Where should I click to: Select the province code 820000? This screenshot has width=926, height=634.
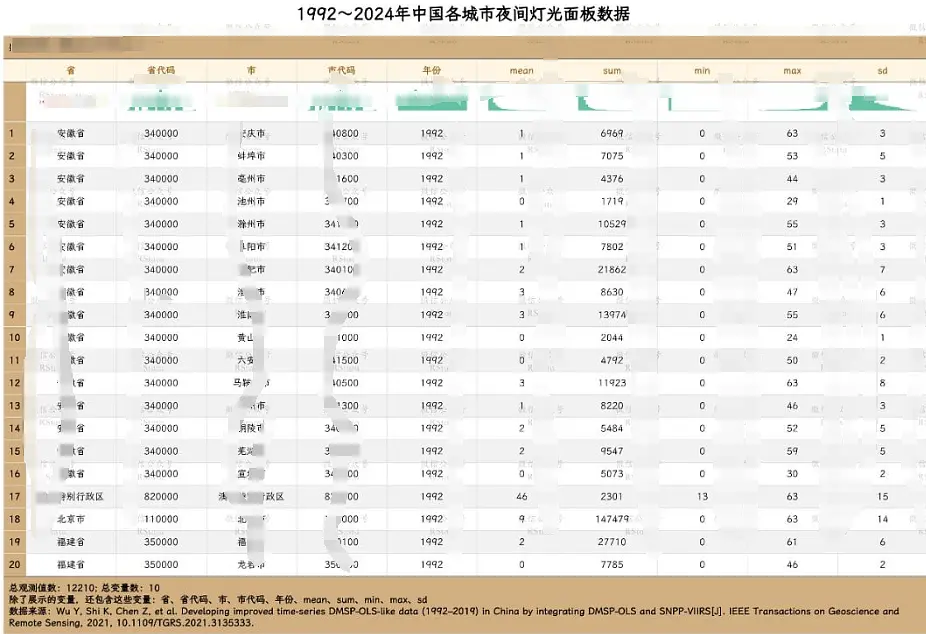pos(161,496)
